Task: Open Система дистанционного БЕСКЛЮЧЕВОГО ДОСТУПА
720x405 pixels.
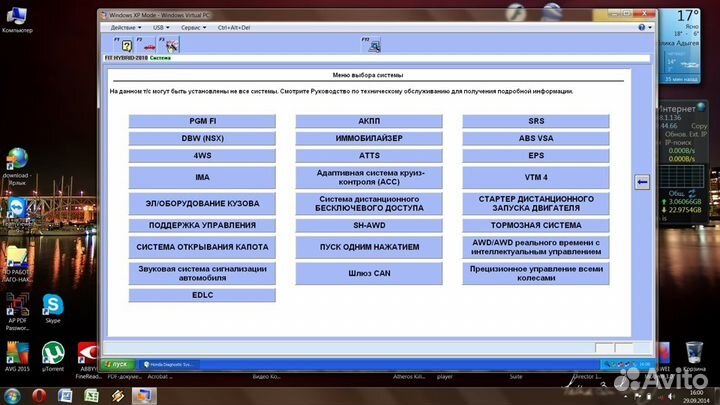Action: 369,203
